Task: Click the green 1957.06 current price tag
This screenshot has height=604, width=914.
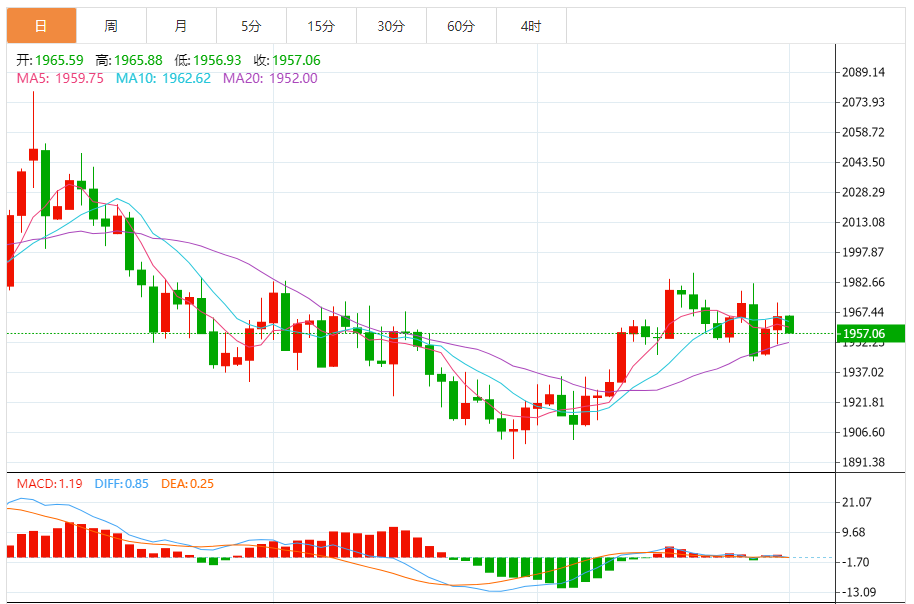Action: point(870,333)
